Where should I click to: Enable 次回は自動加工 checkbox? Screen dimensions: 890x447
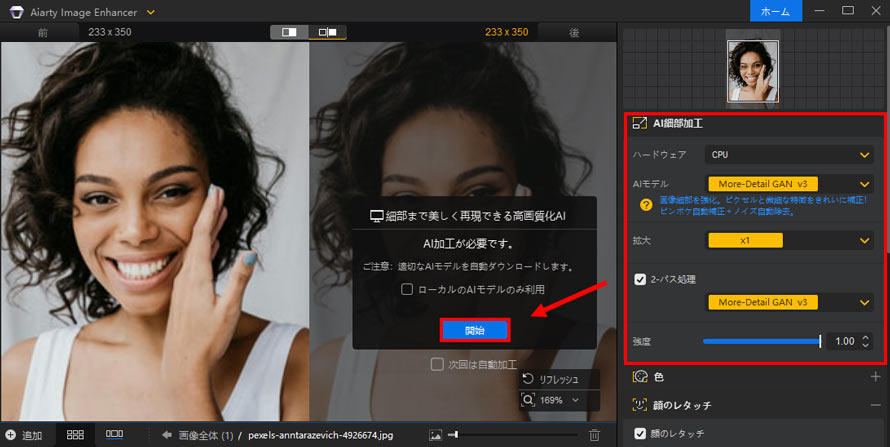point(436,364)
